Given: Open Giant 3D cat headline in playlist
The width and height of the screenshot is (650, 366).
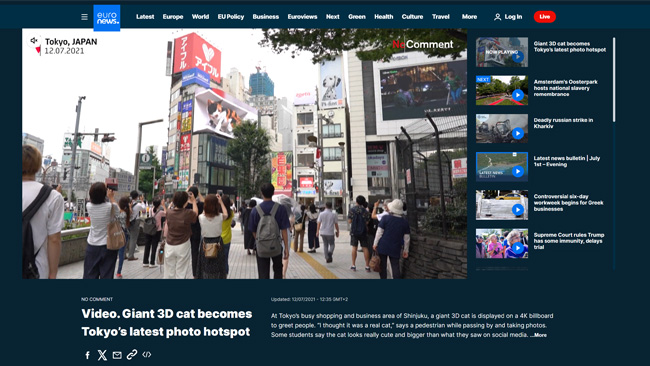Looking at the screenshot, I should pos(570,46).
